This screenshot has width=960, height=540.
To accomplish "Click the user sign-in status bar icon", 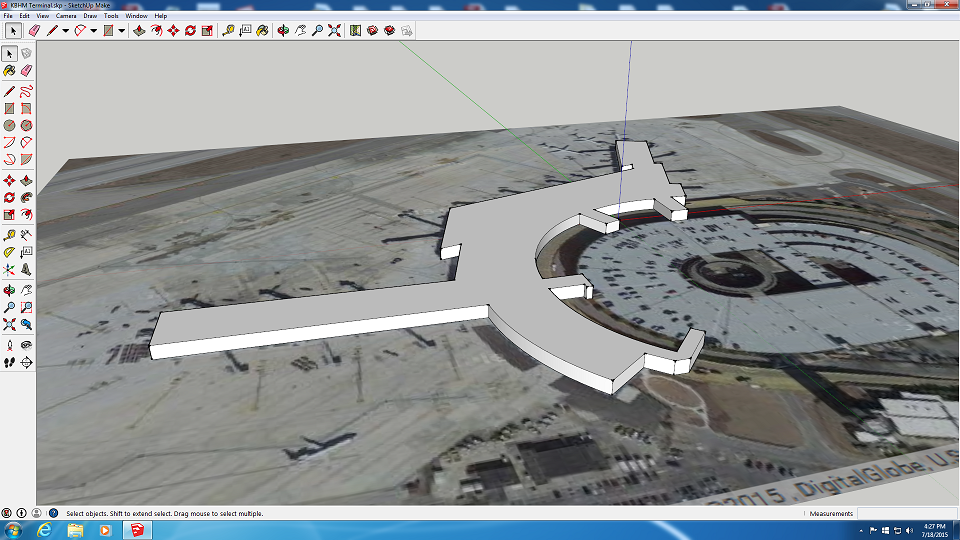I will click(37, 513).
